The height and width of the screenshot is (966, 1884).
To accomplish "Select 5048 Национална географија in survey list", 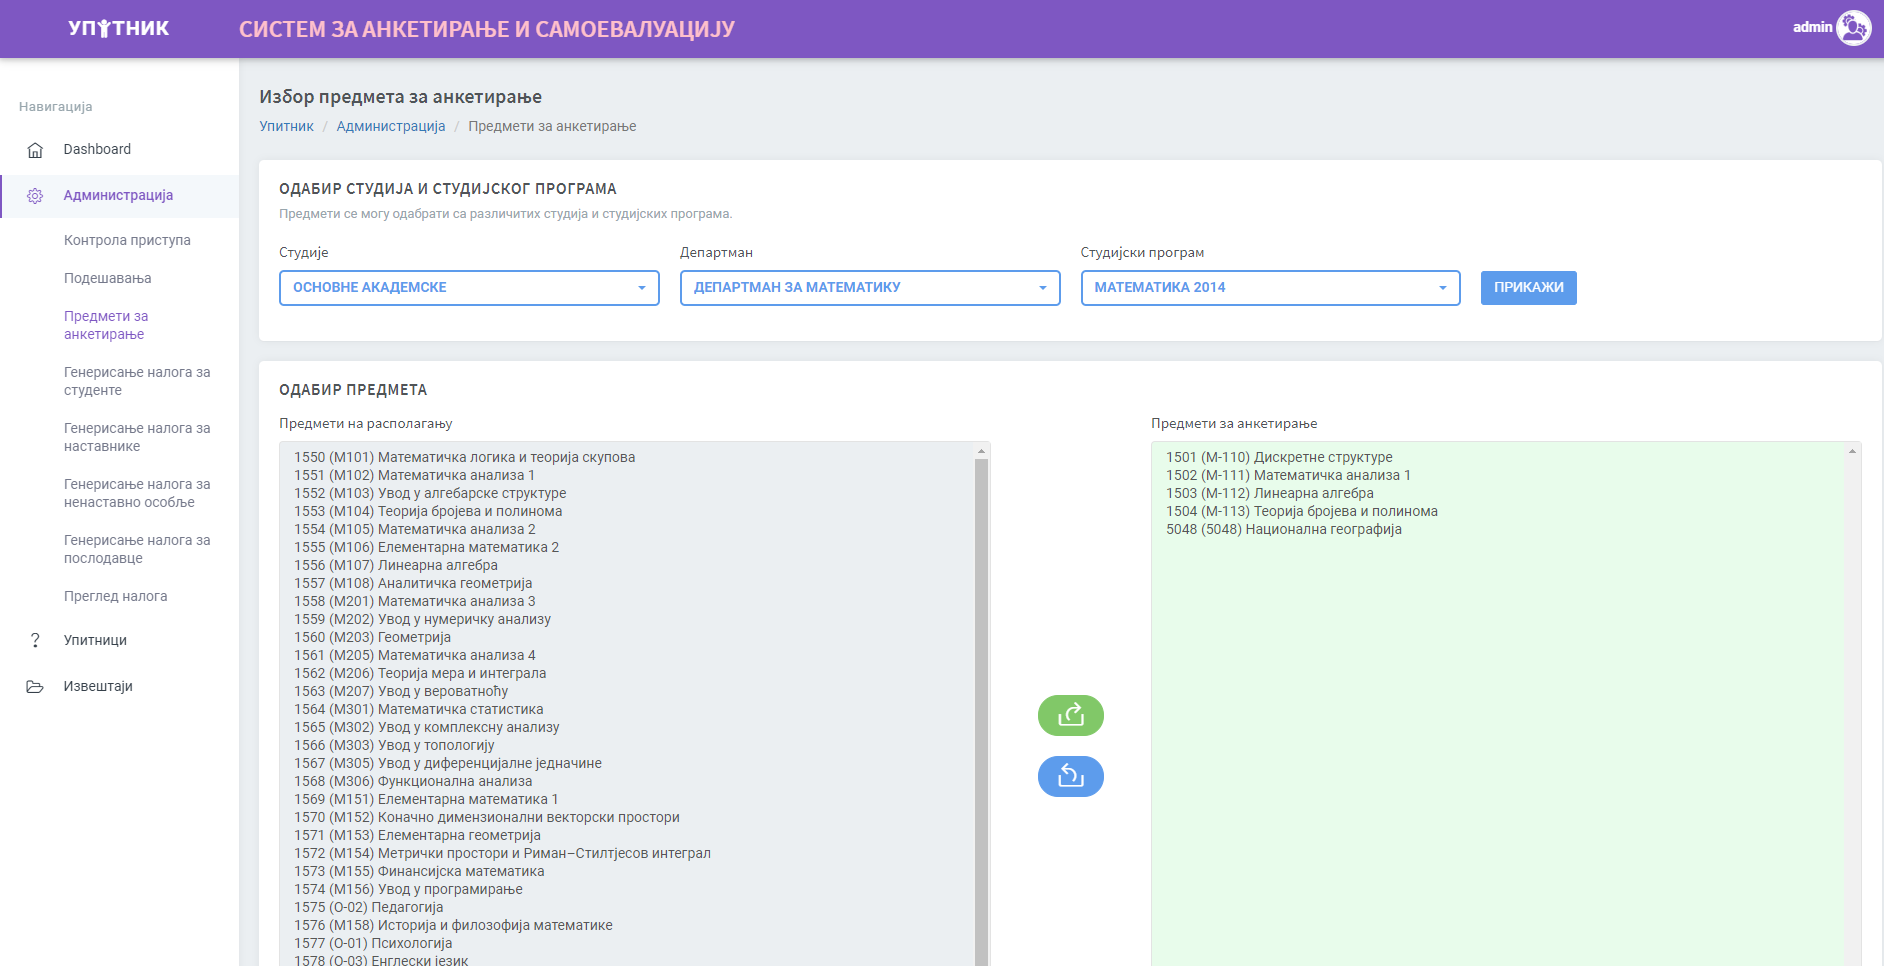I will pyautogui.click(x=1283, y=529).
